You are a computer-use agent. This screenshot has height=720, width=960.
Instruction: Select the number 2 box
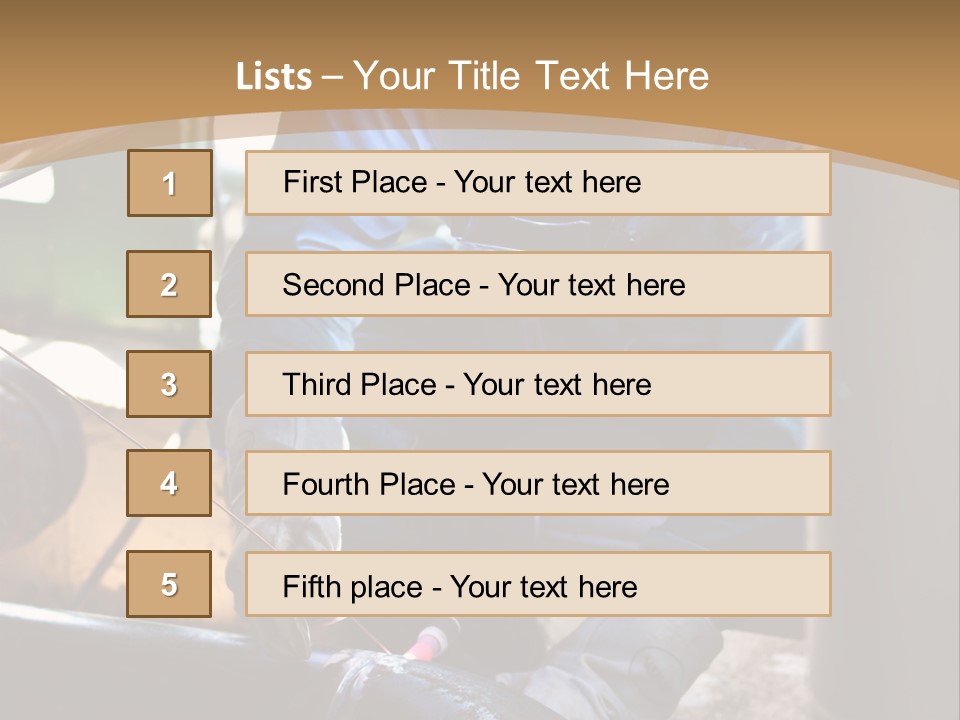click(x=169, y=284)
